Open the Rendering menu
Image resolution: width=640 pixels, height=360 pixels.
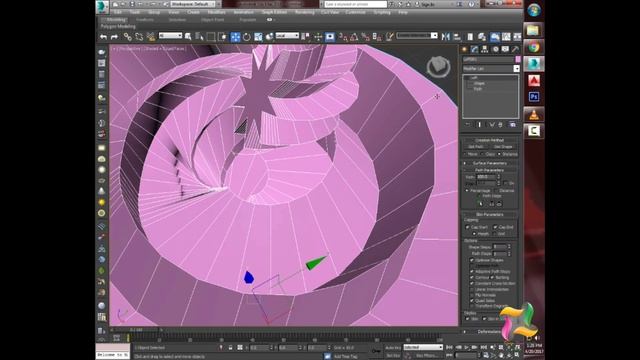pos(304,12)
